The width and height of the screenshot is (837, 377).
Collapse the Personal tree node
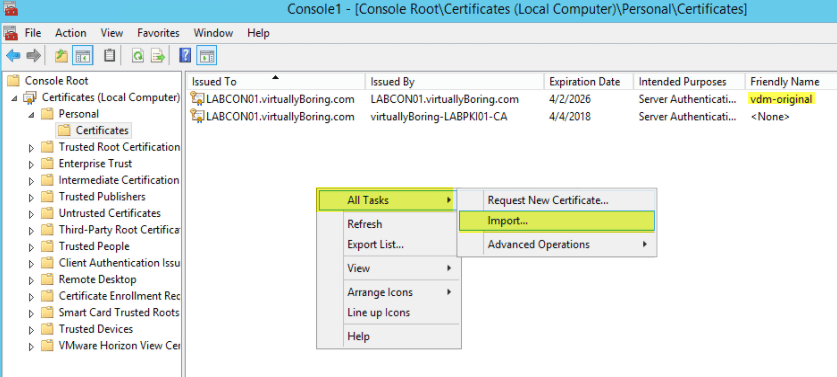pyautogui.click(x=31, y=115)
